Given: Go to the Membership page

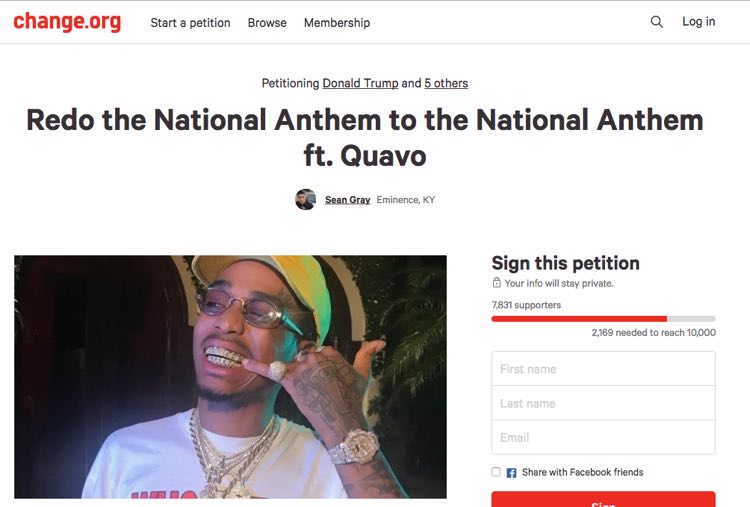Looking at the screenshot, I should click(337, 22).
